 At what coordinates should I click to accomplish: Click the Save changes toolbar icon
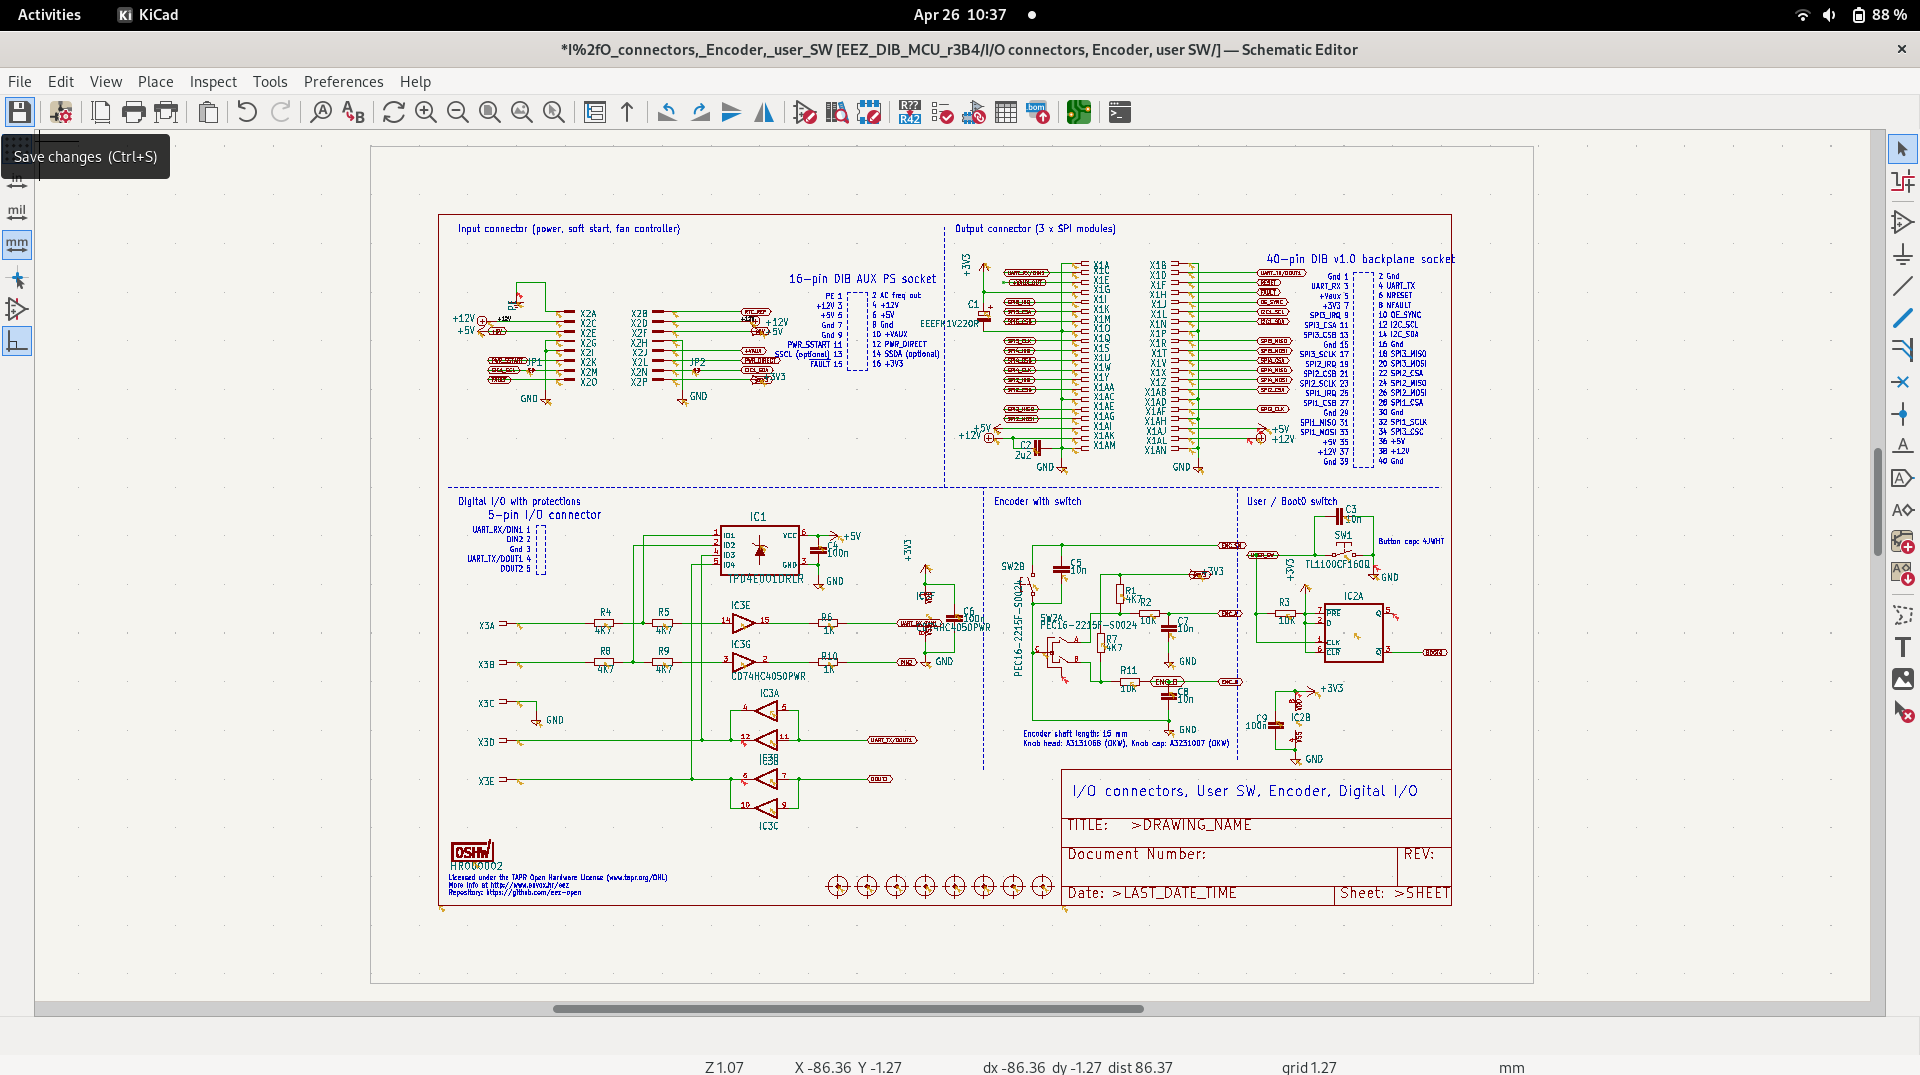pyautogui.click(x=20, y=112)
